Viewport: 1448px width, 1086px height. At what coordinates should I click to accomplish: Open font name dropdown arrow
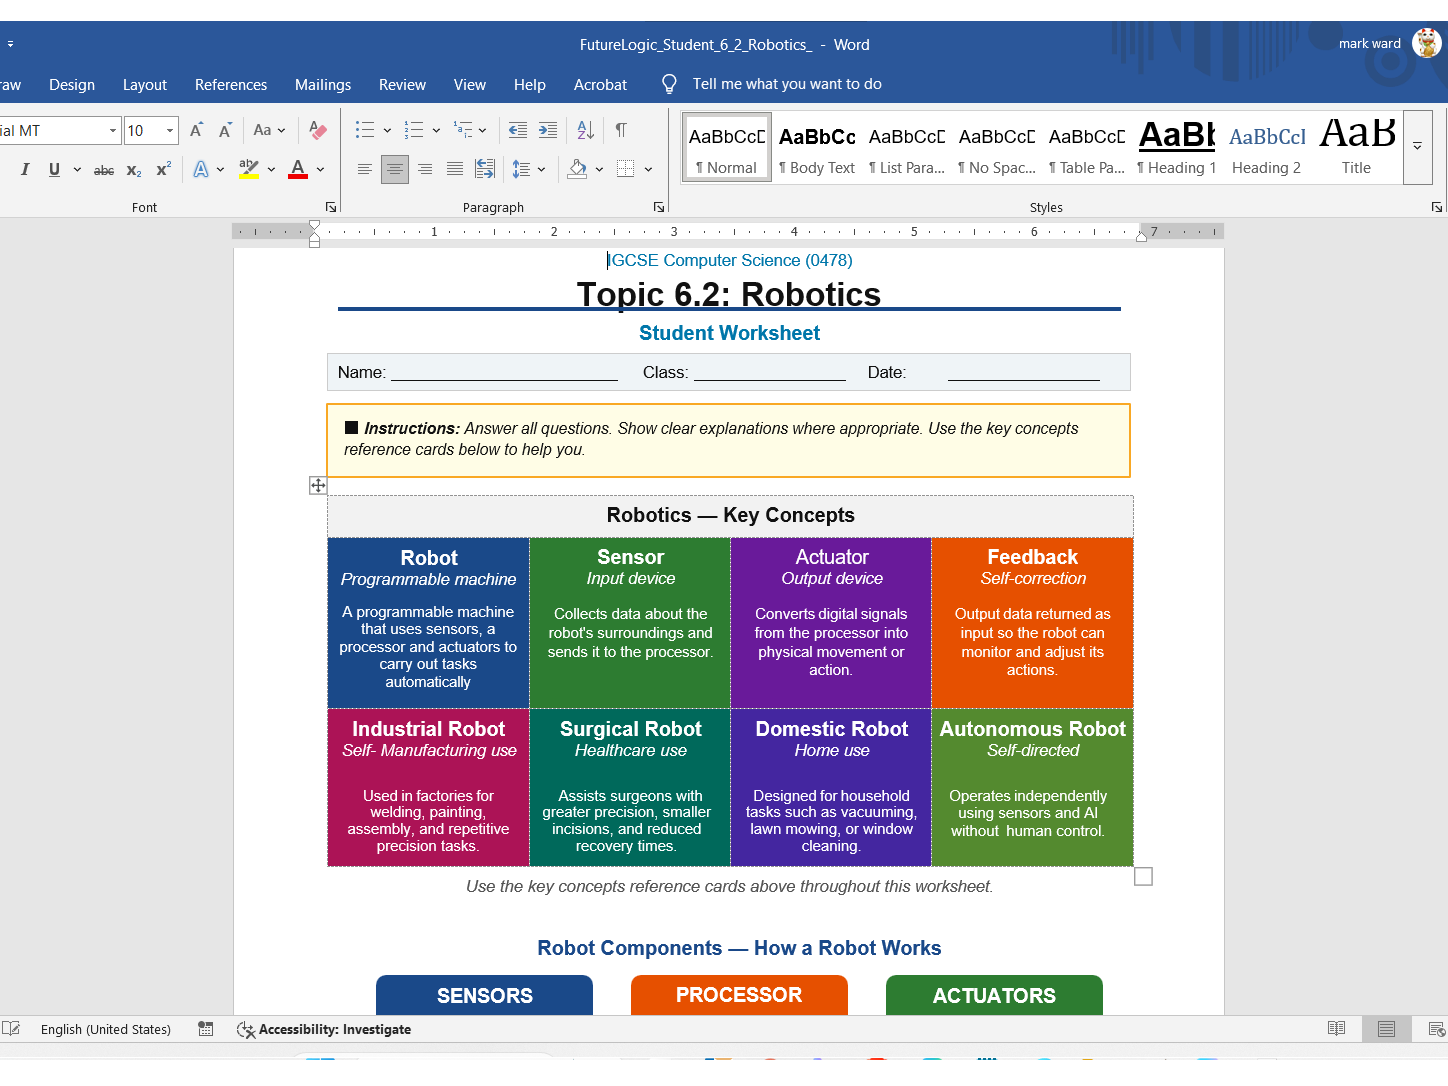point(112,130)
